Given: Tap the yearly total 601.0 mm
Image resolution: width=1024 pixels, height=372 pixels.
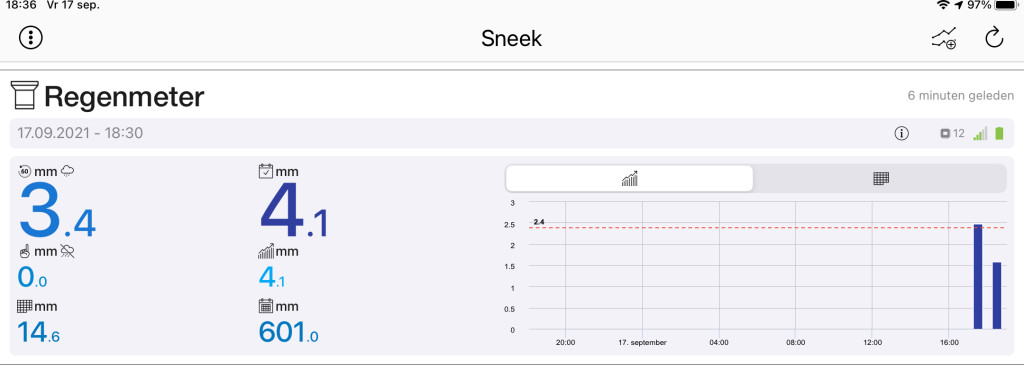Looking at the screenshot, I should click(289, 333).
